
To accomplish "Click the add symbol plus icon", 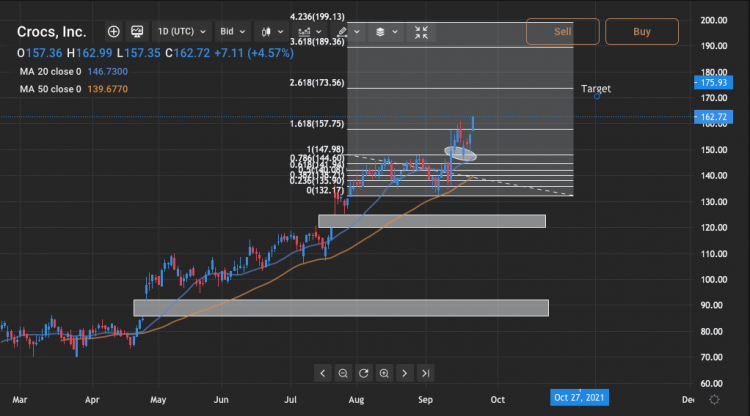I will pos(113,32).
